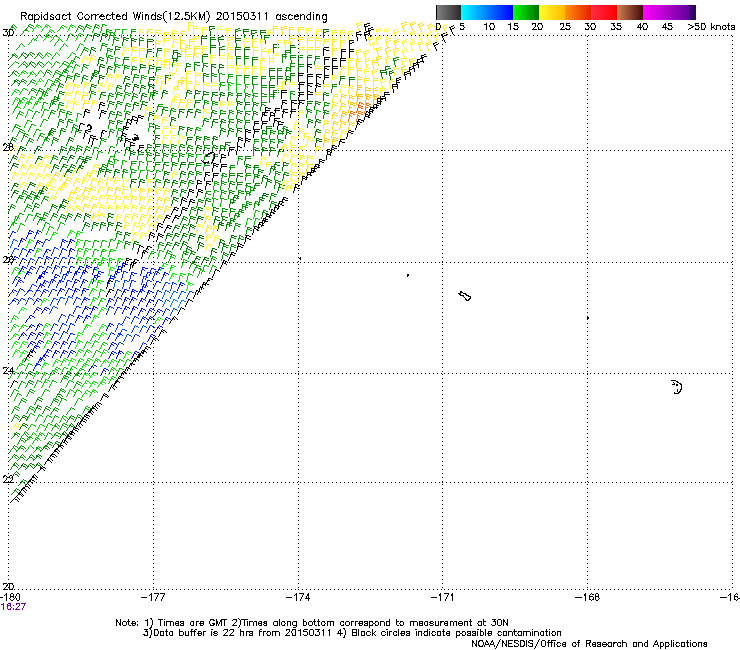Click the red 30-35 knots color swatch
The width and height of the screenshot is (740, 650).
tap(604, 12)
